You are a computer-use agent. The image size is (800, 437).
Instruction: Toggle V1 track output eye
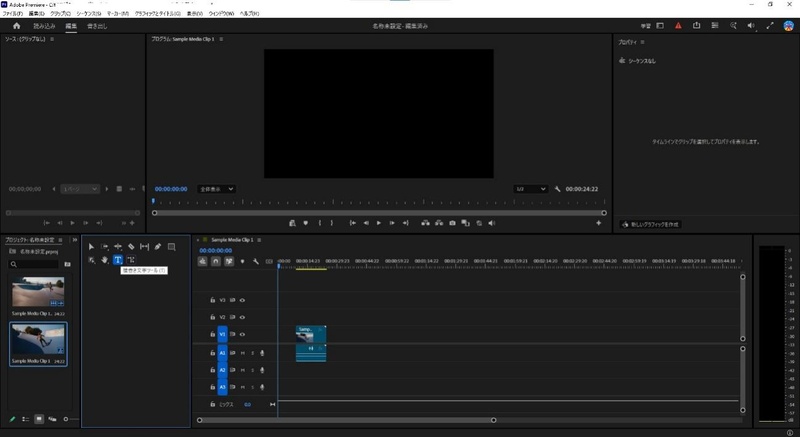point(242,335)
